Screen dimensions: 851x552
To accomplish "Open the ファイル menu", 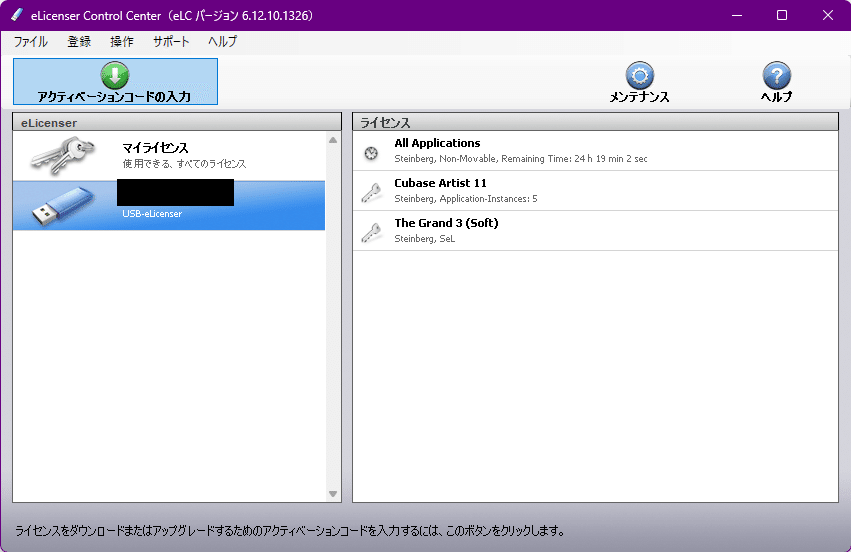I will 30,41.
